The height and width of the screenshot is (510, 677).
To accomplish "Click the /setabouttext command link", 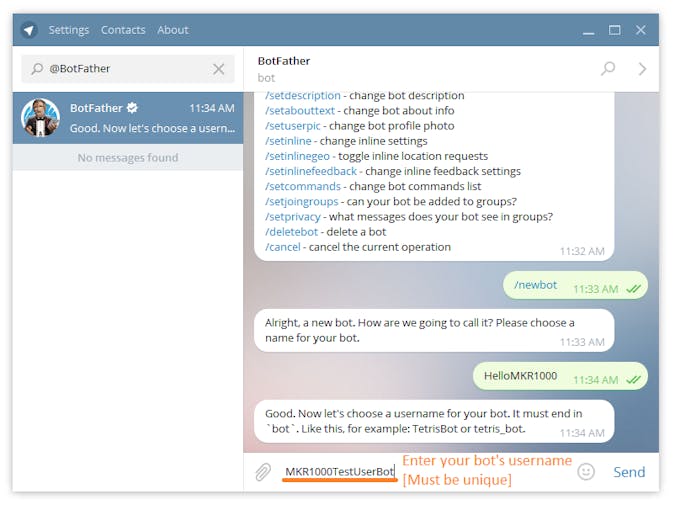I will pyautogui.click(x=300, y=111).
